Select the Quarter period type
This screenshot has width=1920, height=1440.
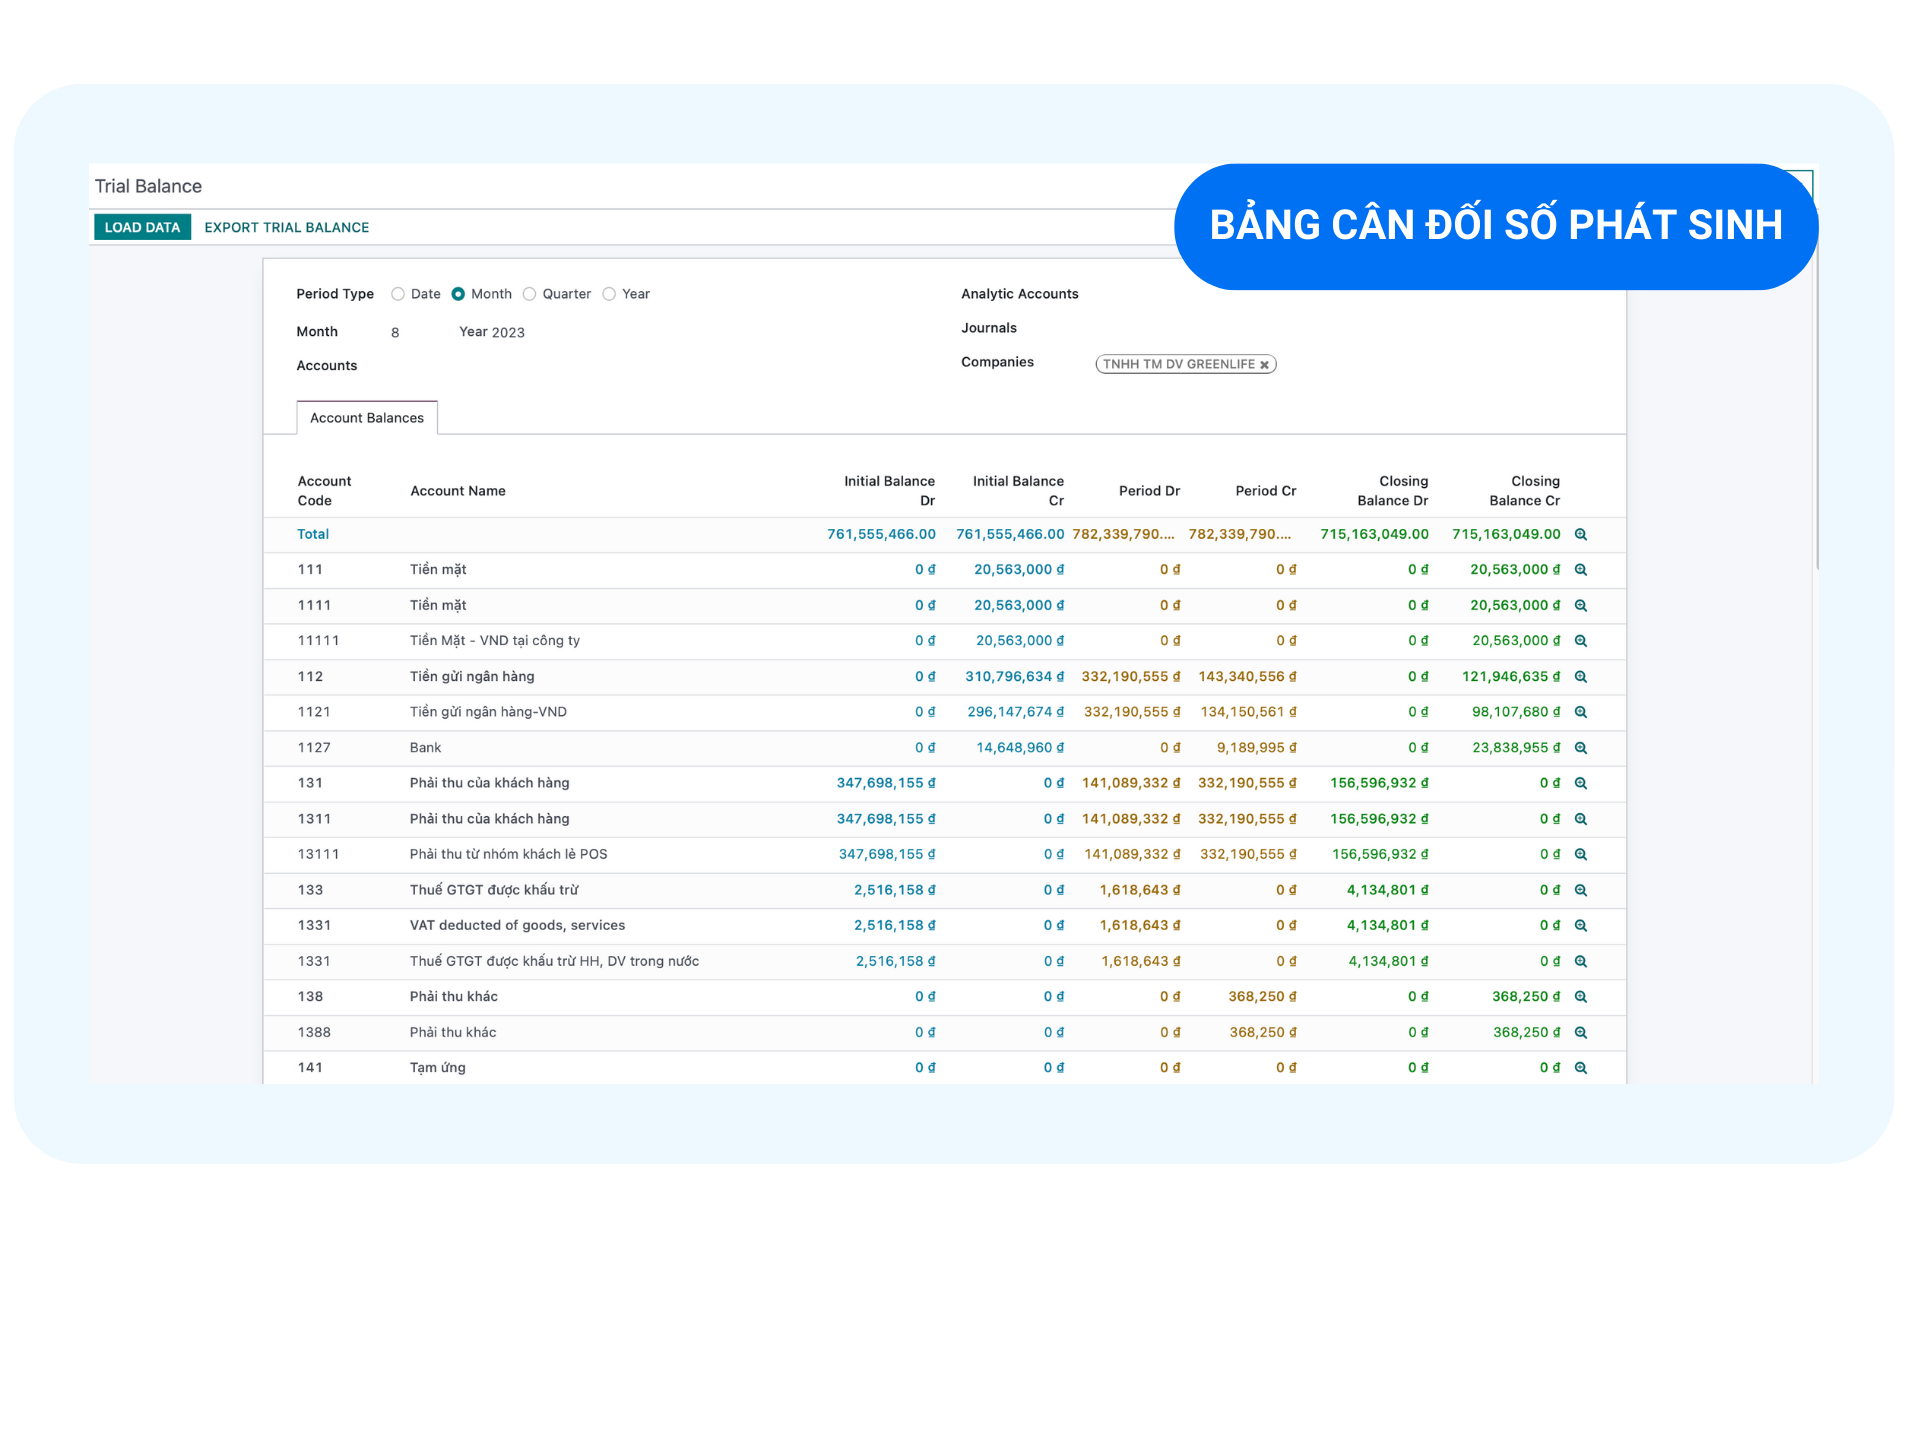coord(530,294)
